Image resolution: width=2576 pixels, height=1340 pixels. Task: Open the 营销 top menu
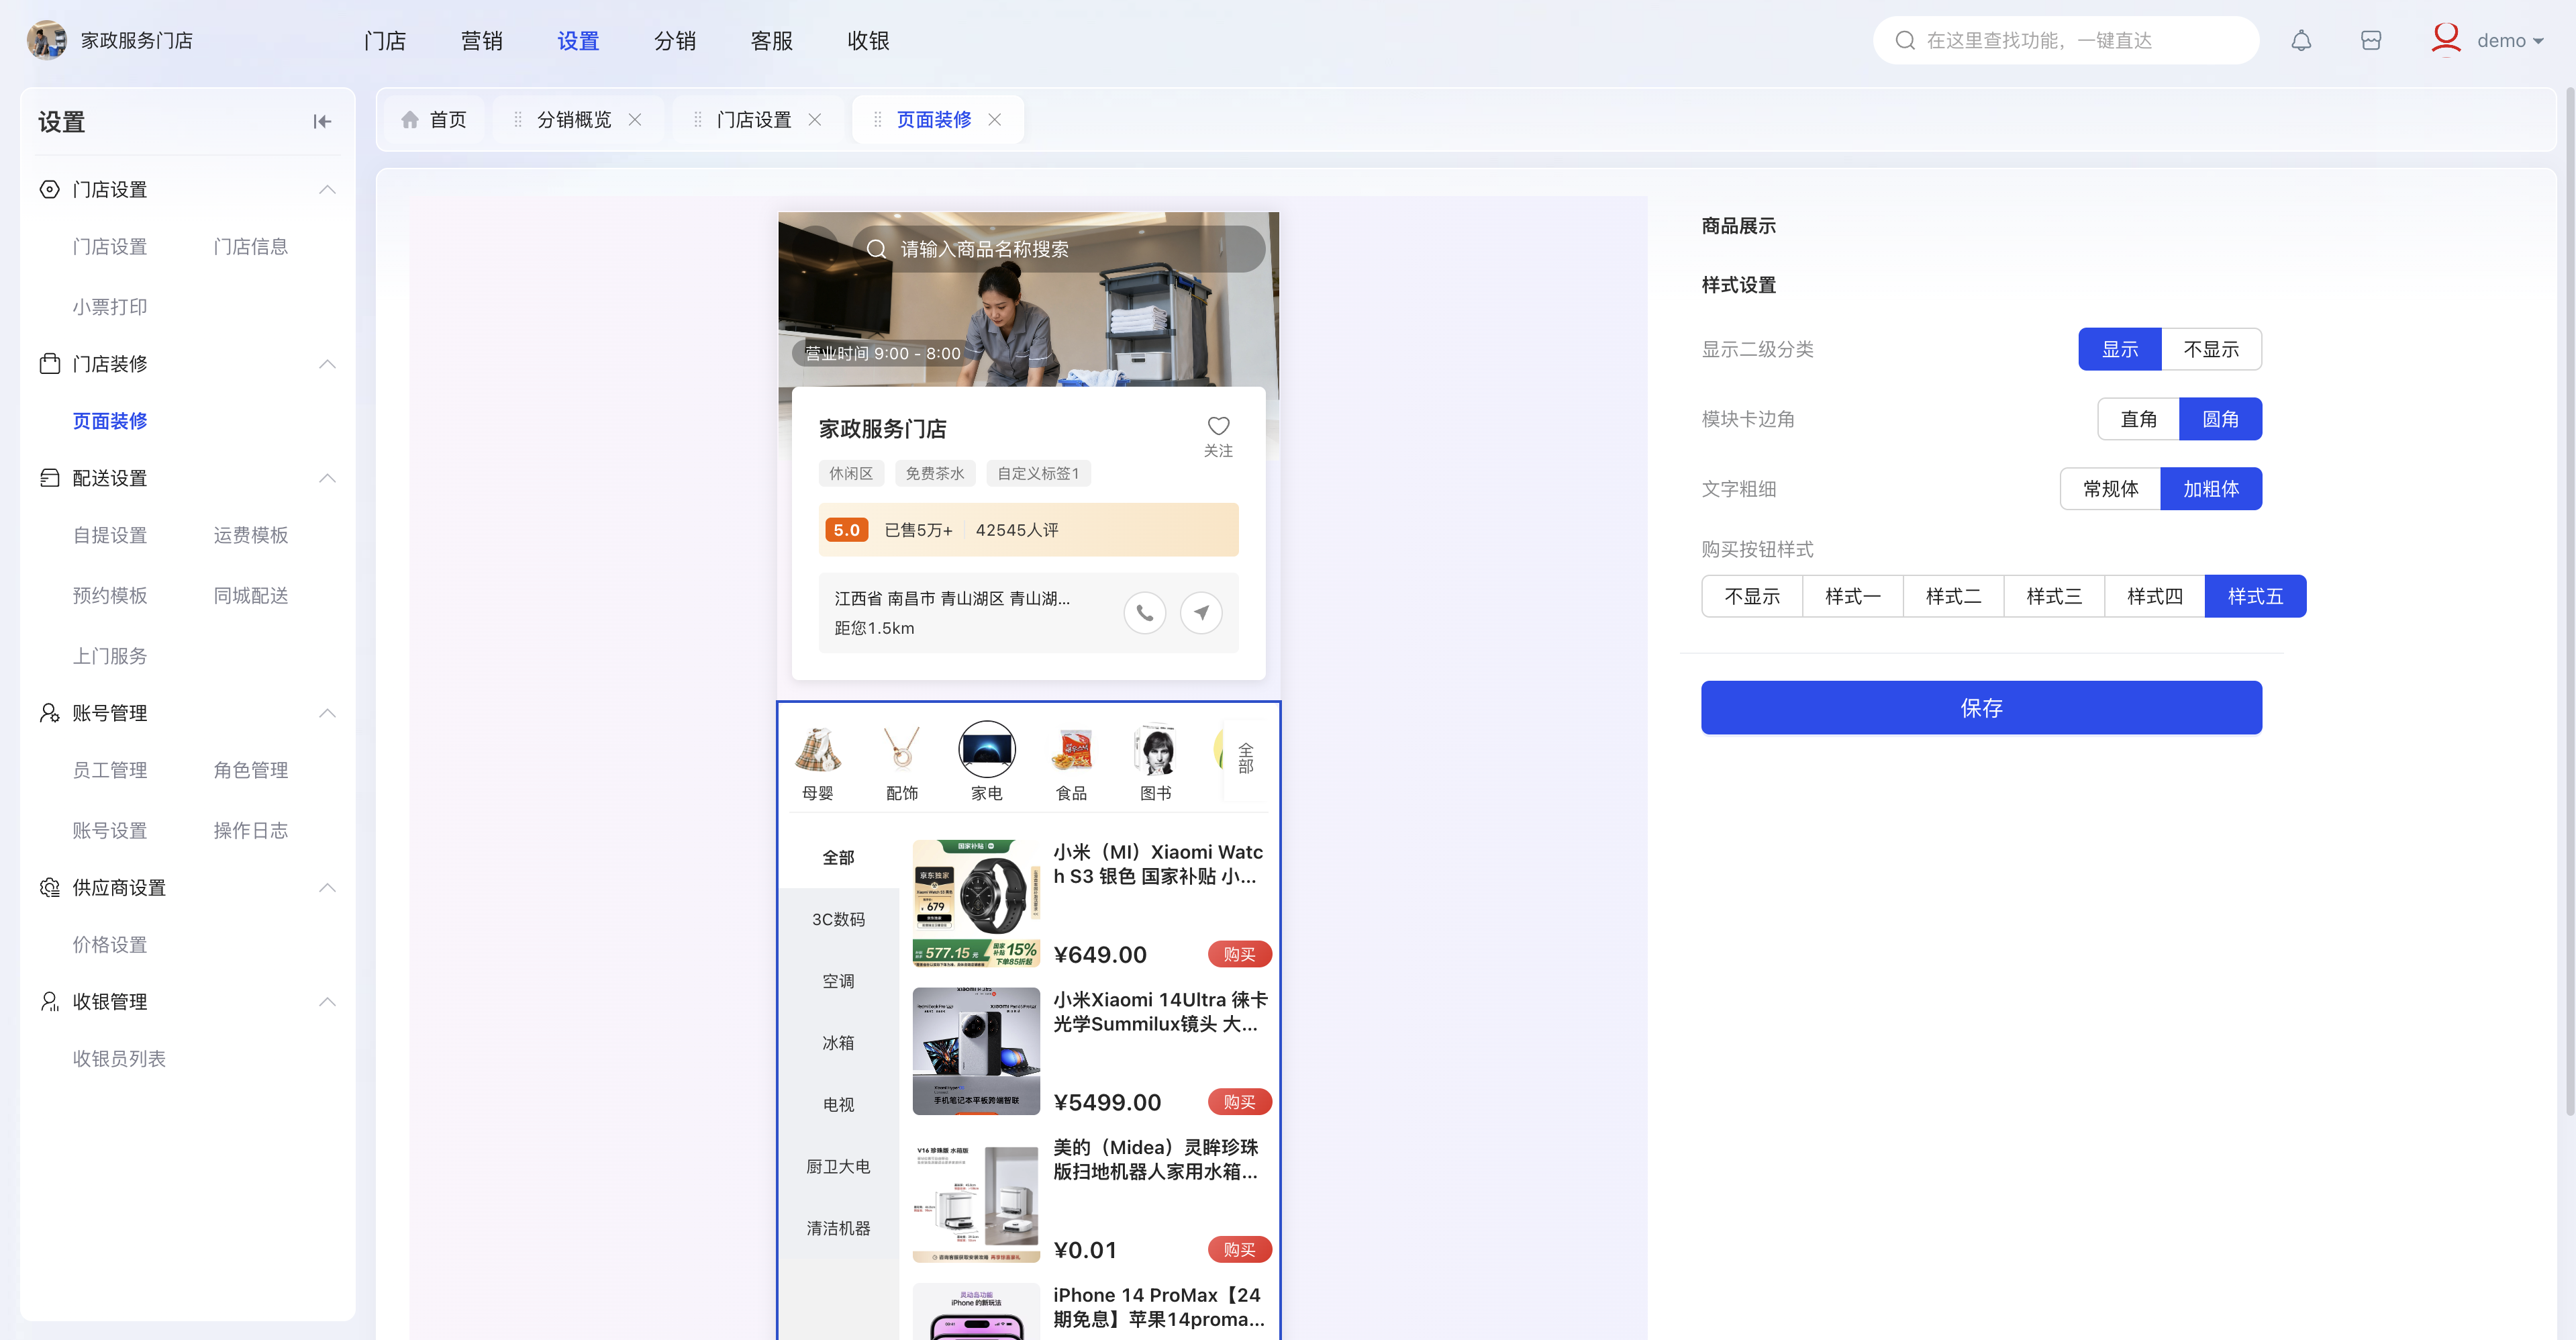click(x=481, y=40)
